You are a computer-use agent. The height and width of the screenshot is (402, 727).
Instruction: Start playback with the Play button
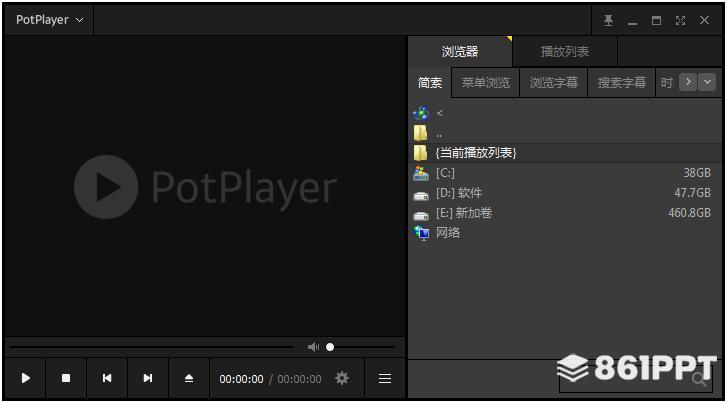tap(26, 378)
